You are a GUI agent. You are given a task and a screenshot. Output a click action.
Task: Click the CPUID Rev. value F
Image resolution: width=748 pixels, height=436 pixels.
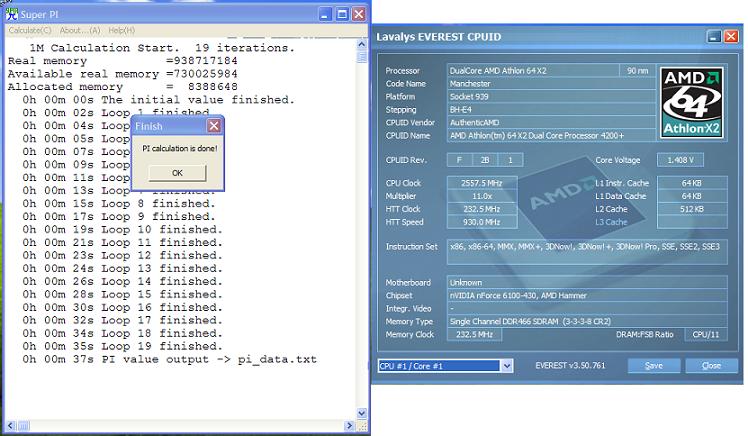[x=459, y=160]
